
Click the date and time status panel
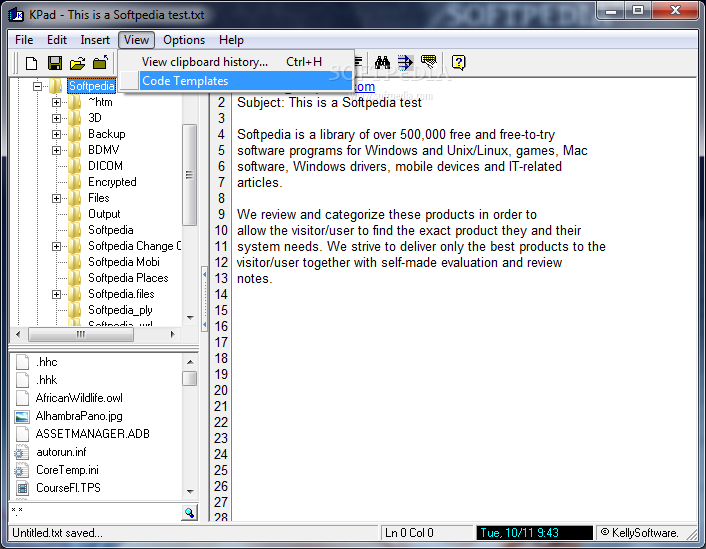click(x=534, y=533)
